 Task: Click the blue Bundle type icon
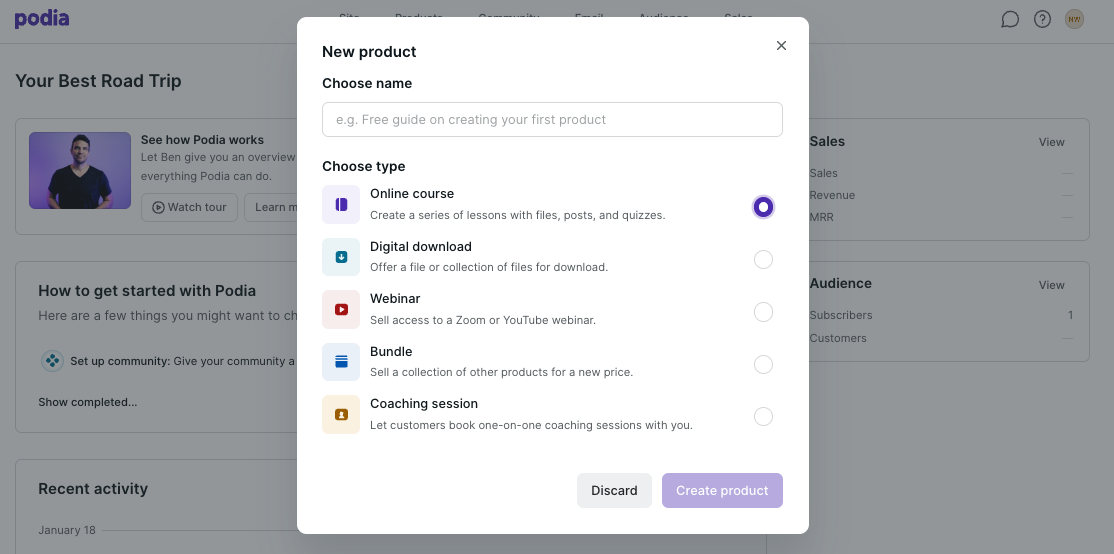pyautogui.click(x=341, y=362)
